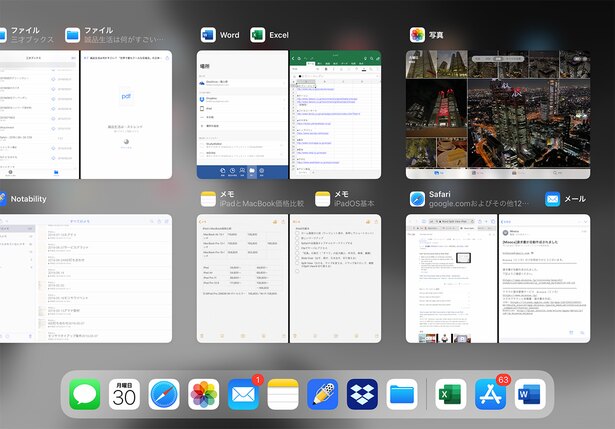Select the 'iPadOS基本' subtitle
This screenshot has width=615, height=429.
click(x=354, y=204)
